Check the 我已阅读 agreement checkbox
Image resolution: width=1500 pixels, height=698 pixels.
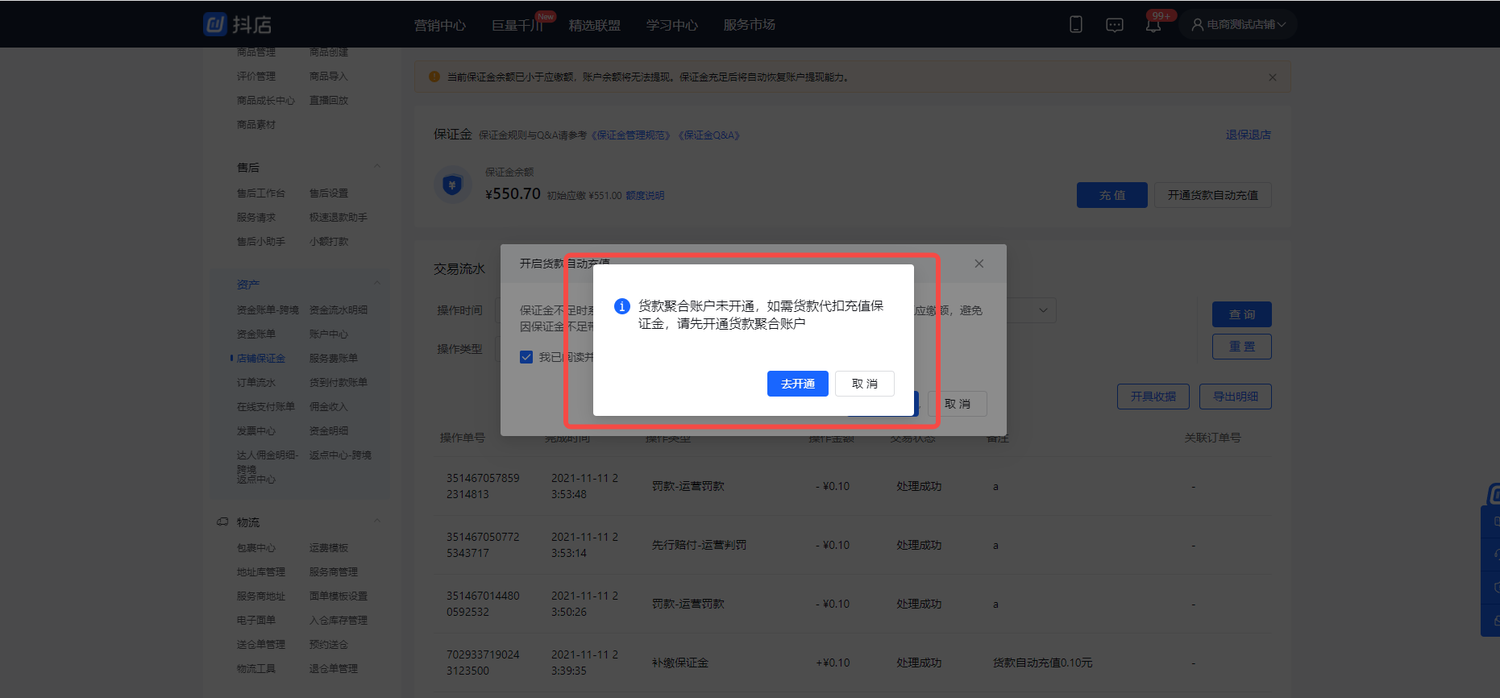point(525,355)
